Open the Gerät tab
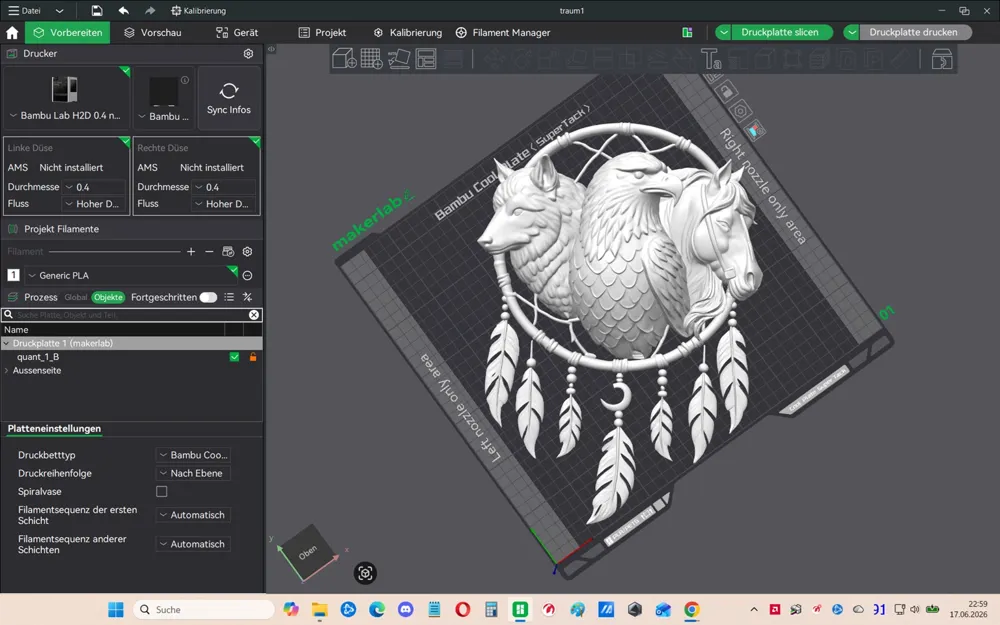The height and width of the screenshot is (625, 1000). (x=237, y=33)
